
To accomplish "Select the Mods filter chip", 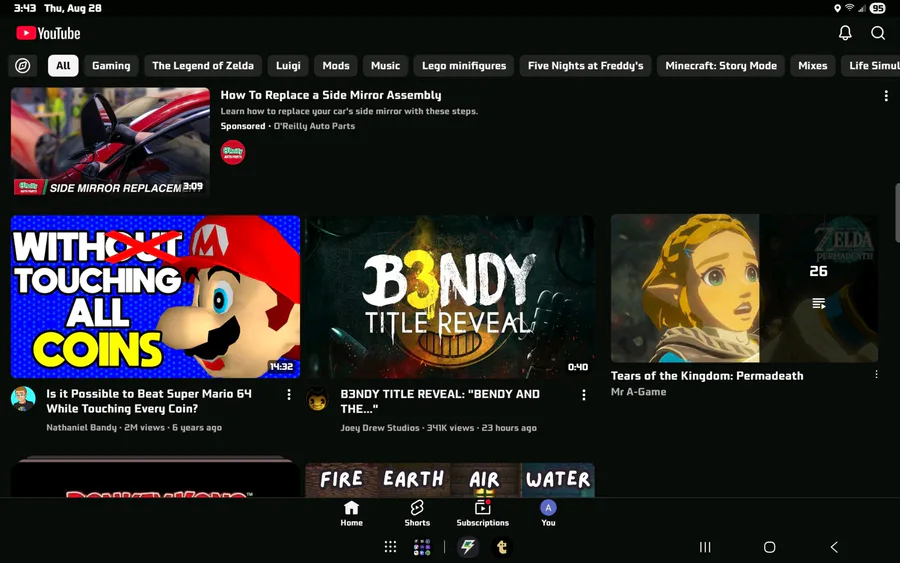I will pyautogui.click(x=336, y=65).
